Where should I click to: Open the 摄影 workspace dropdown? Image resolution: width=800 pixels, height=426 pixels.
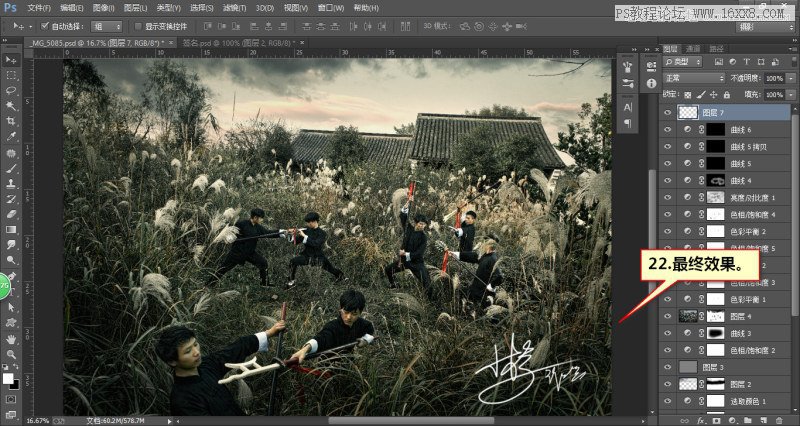[x=765, y=26]
